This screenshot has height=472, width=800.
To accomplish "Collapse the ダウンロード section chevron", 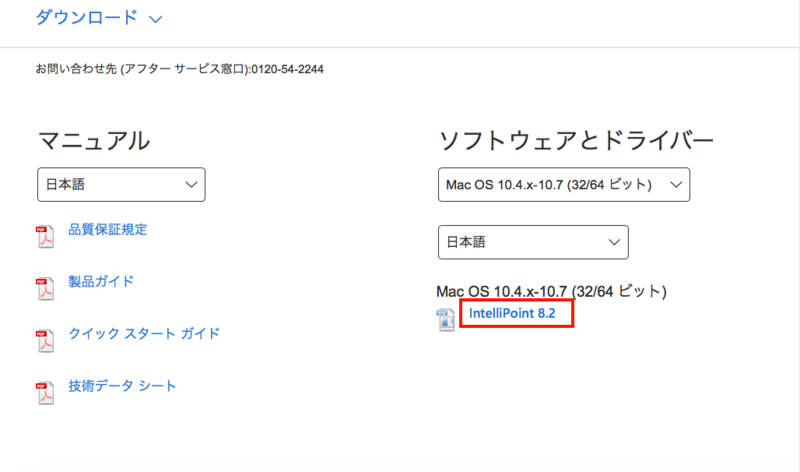I will point(155,19).
